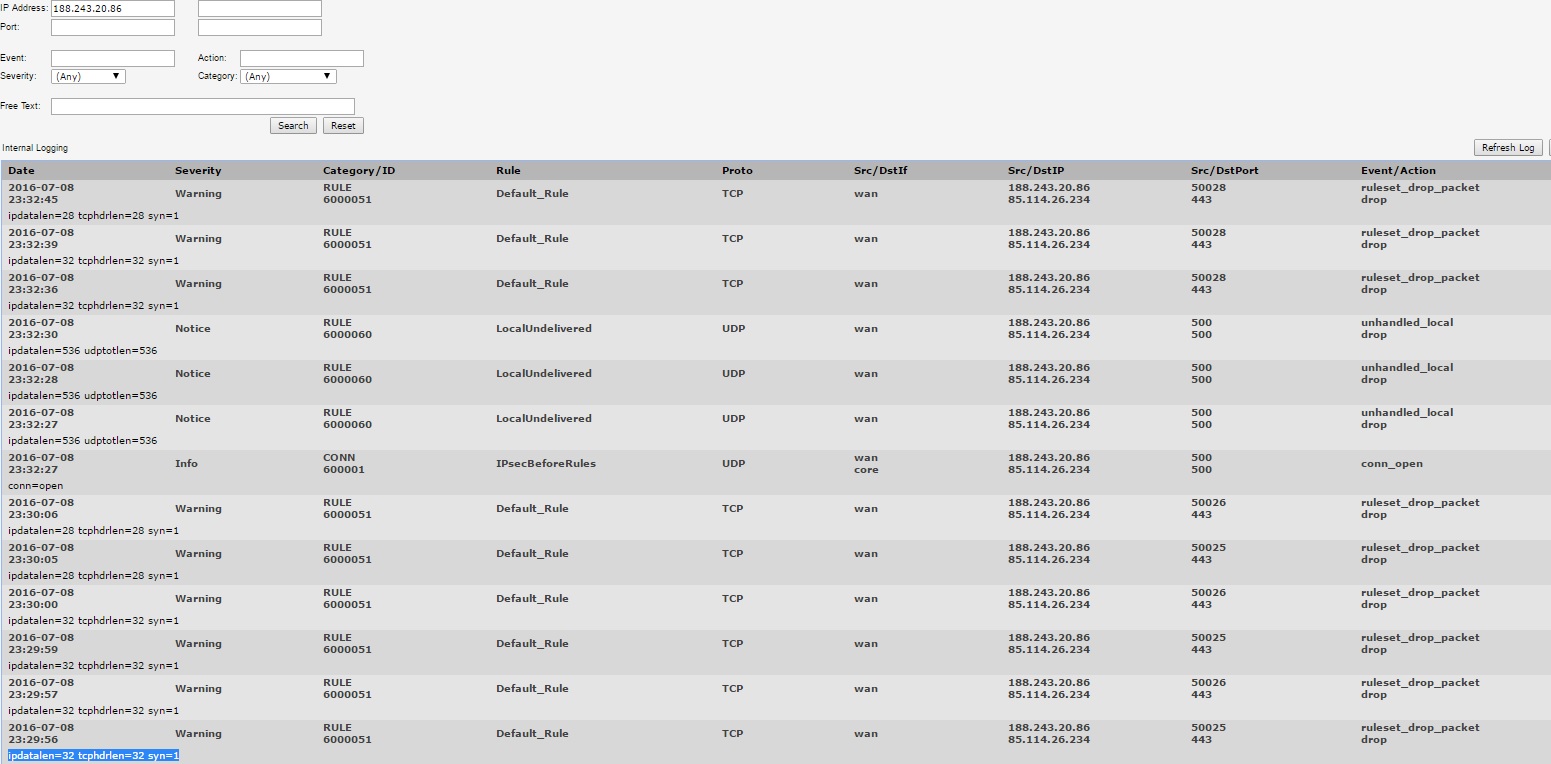The image size is (1551, 764).
Task: Click the Search button
Action: point(293,126)
